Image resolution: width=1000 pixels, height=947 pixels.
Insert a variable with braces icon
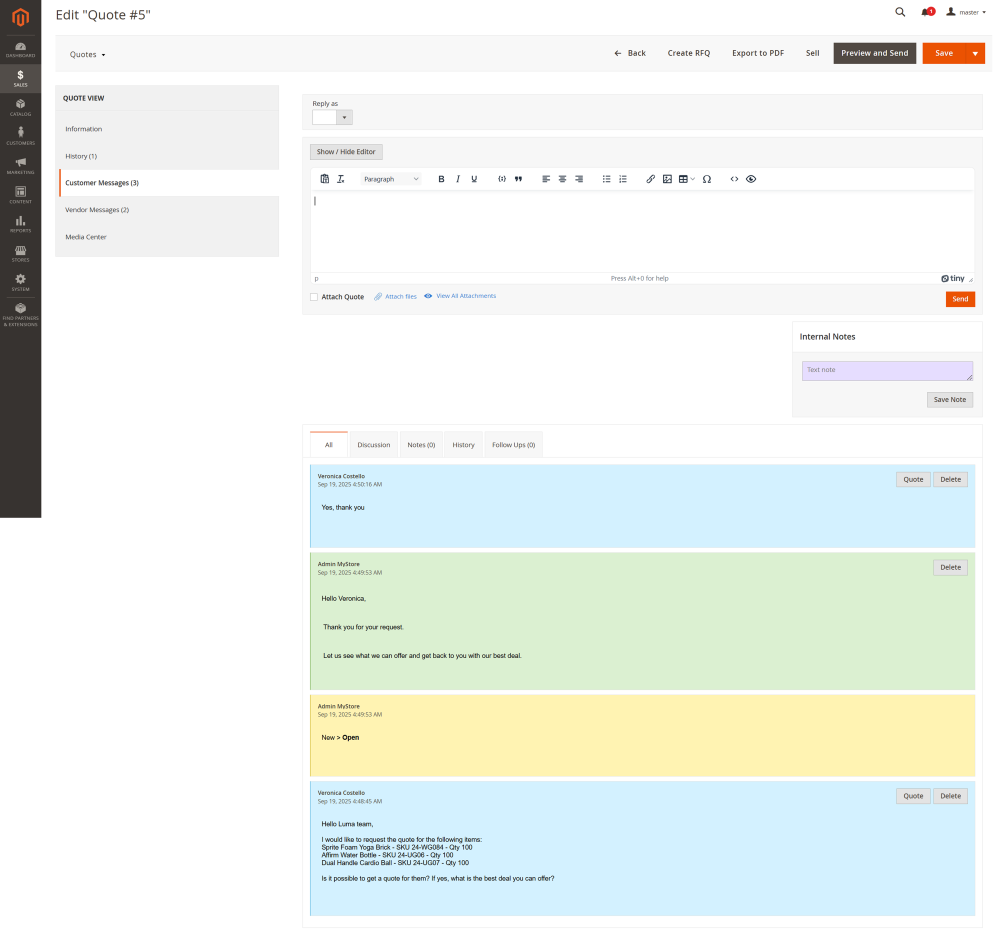(x=502, y=179)
